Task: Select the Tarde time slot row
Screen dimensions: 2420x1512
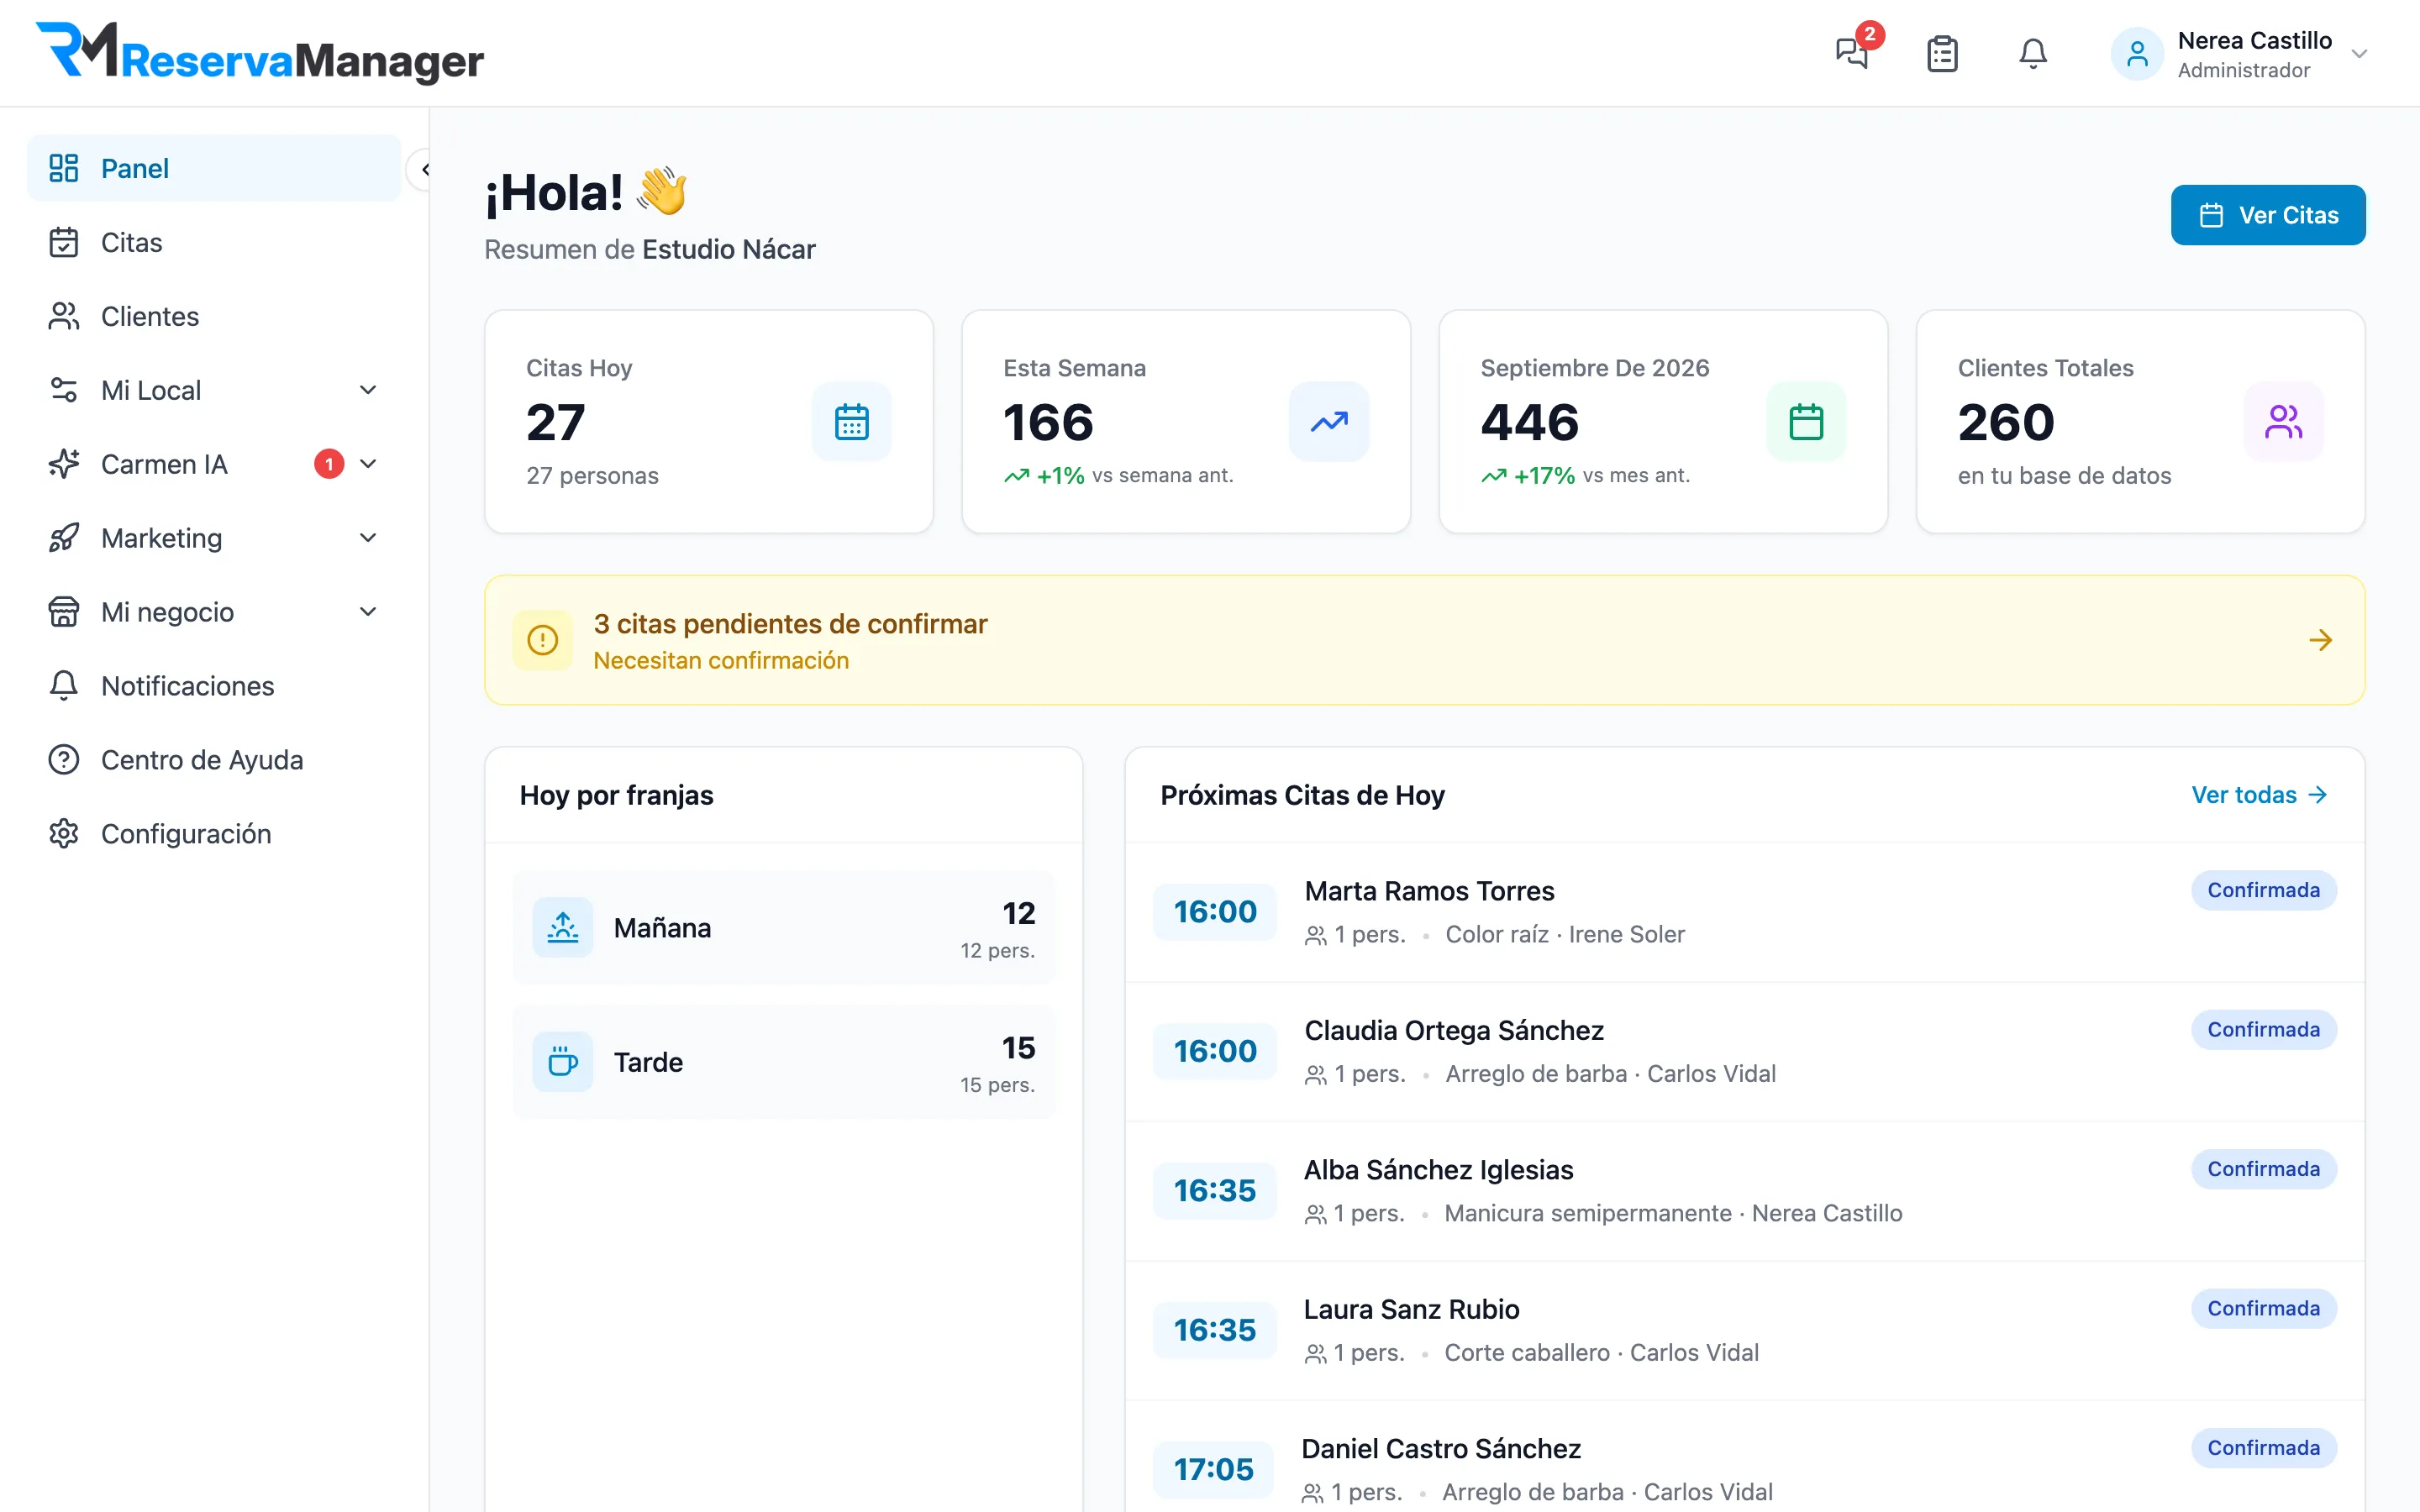Action: pyautogui.click(x=784, y=1061)
